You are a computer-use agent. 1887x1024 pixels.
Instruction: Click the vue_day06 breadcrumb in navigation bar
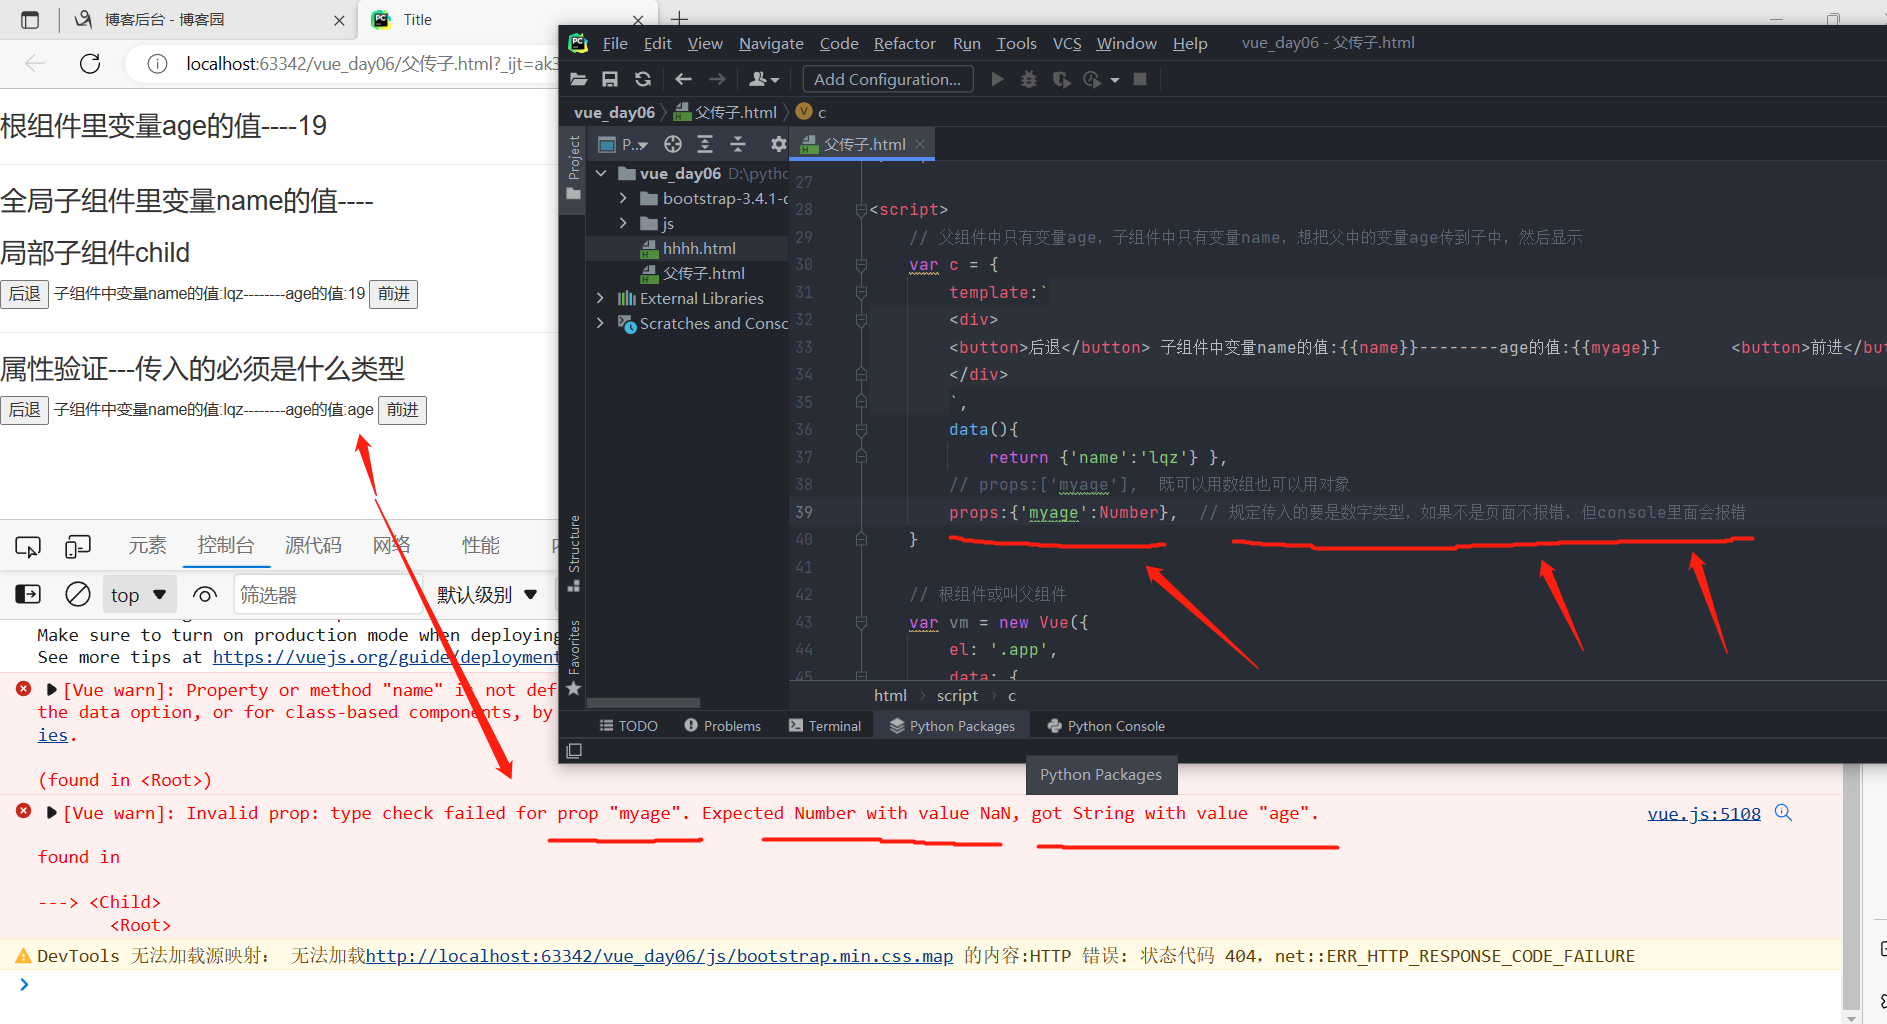click(614, 112)
